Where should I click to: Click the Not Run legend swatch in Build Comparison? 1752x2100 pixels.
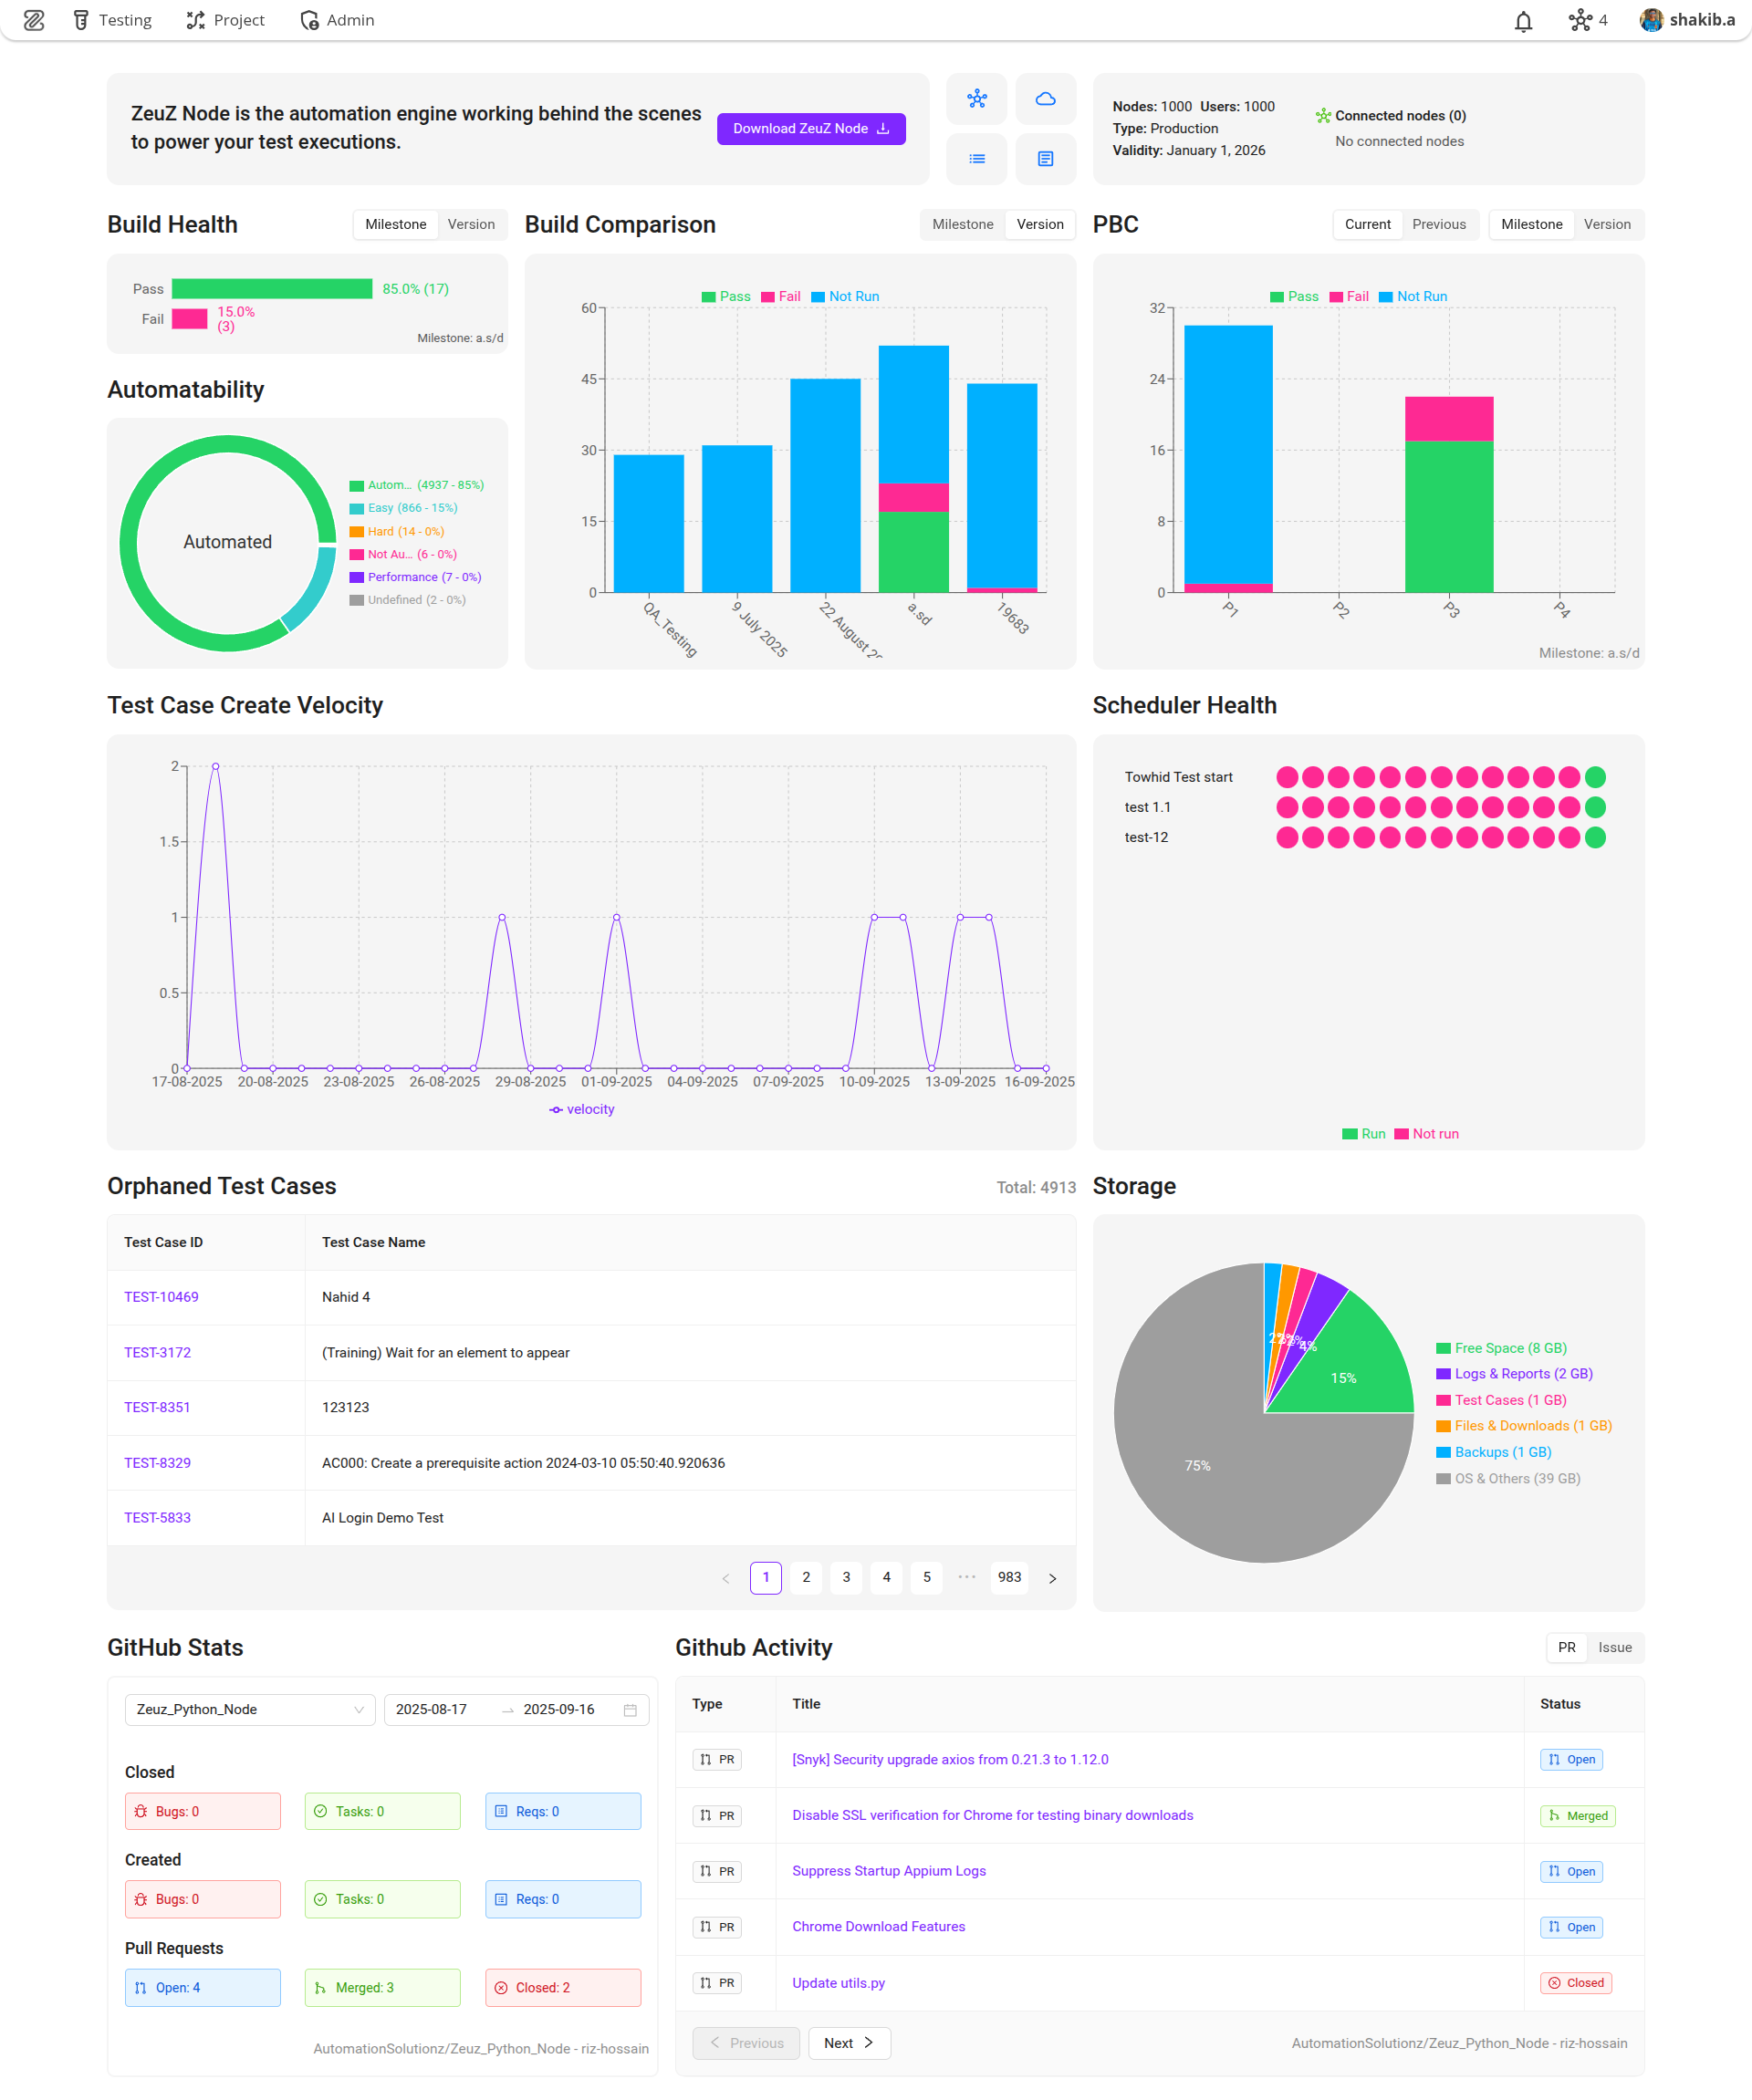click(x=818, y=297)
